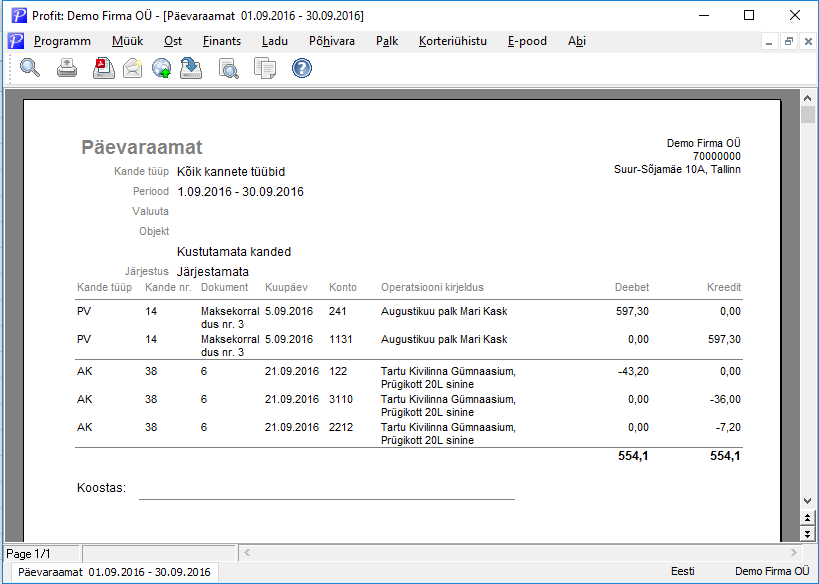The width and height of the screenshot is (819, 584).
Task: Click the credit amount -36,00
Action: (x=725, y=400)
